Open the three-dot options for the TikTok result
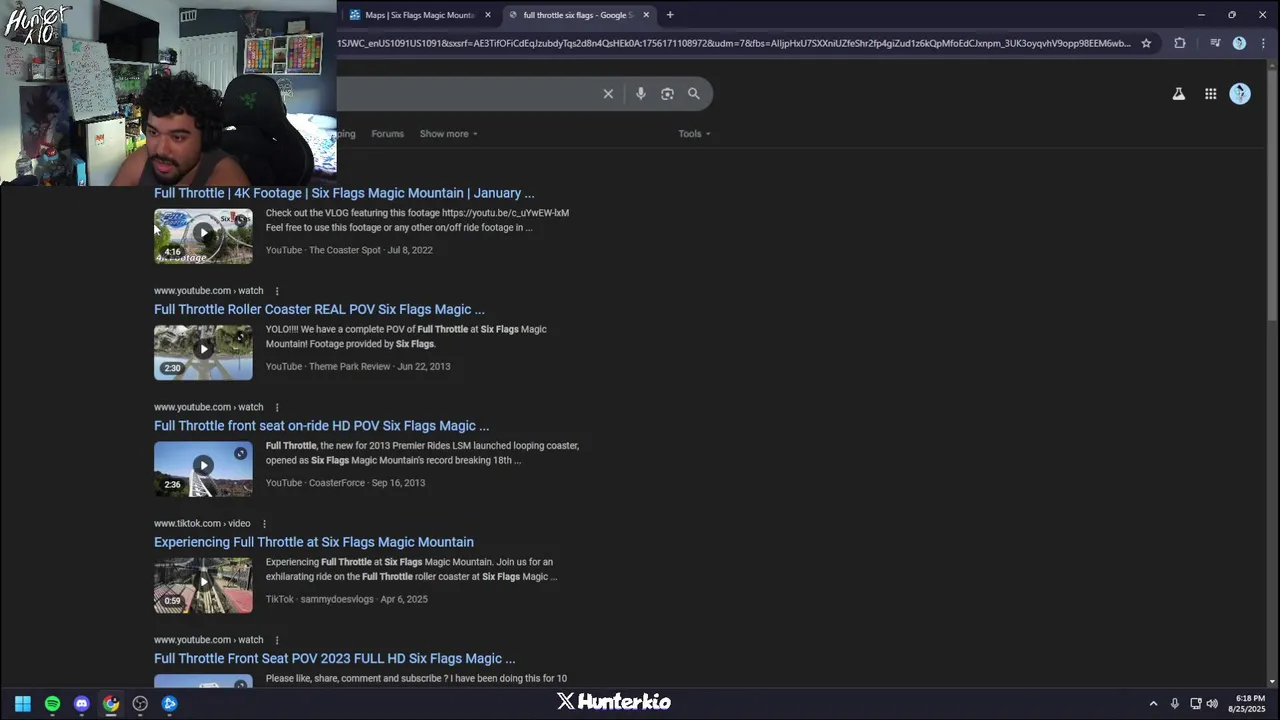The height and width of the screenshot is (720, 1280). (264, 524)
